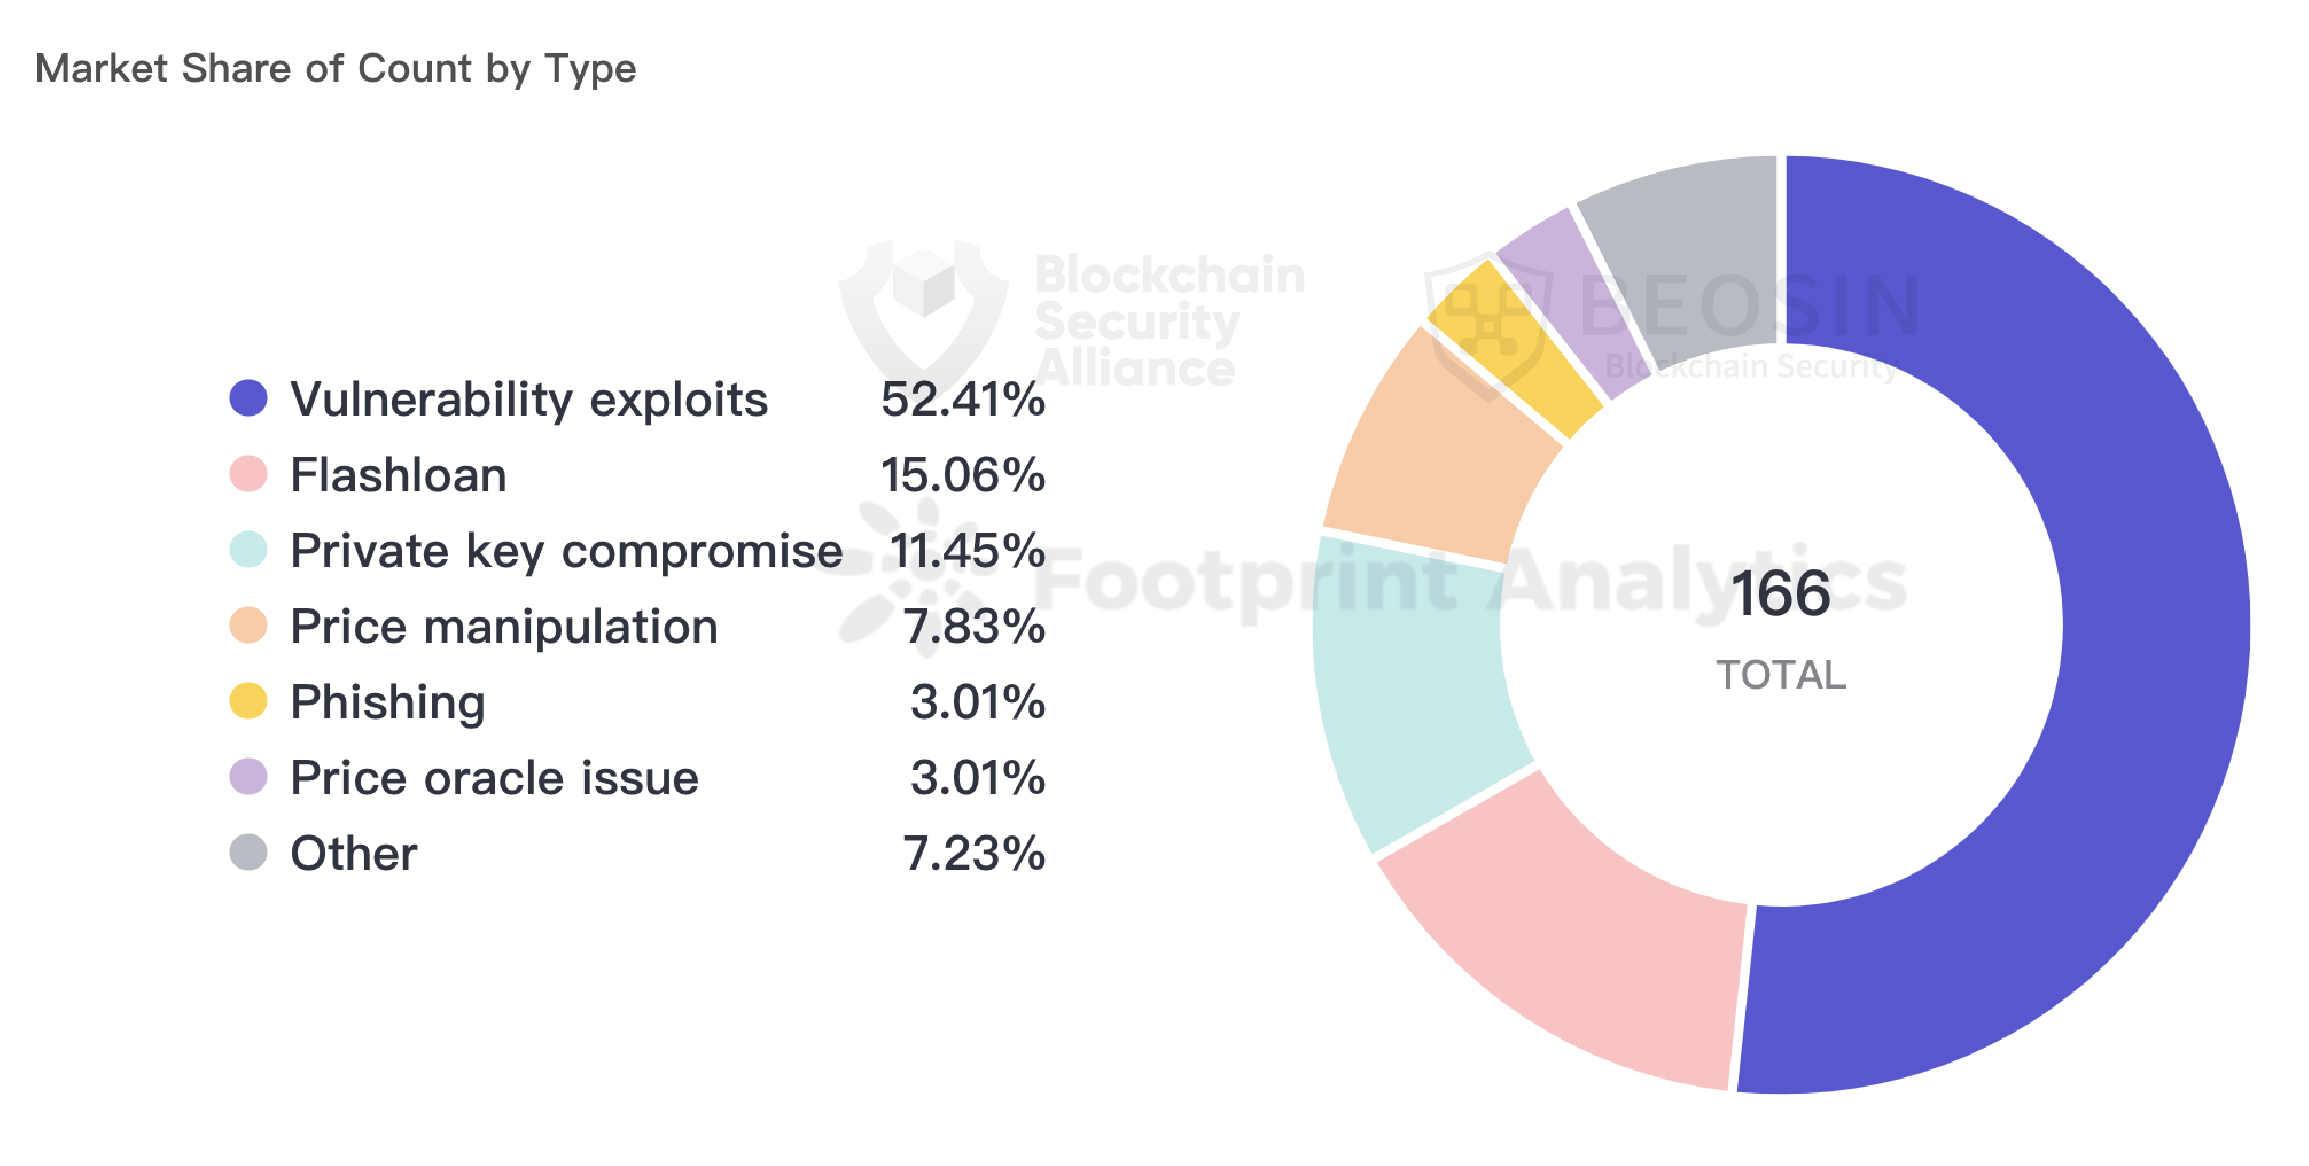Click the orange Price manipulation legend dot
This screenshot has height=1166, width=2309.
tap(248, 626)
